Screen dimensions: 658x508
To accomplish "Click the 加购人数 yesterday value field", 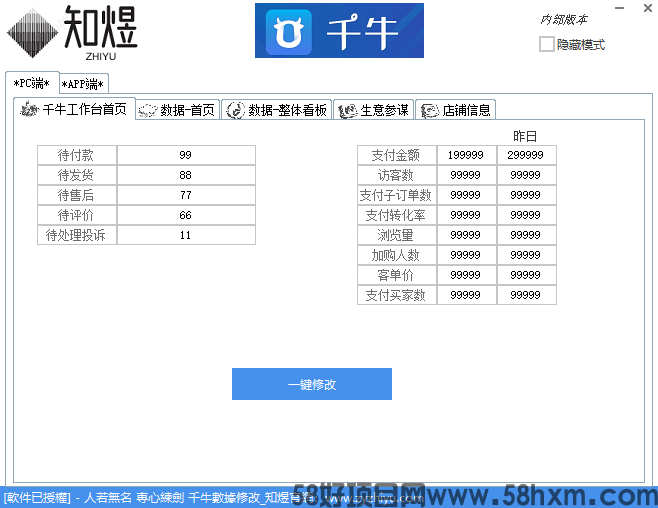I will click(x=526, y=255).
